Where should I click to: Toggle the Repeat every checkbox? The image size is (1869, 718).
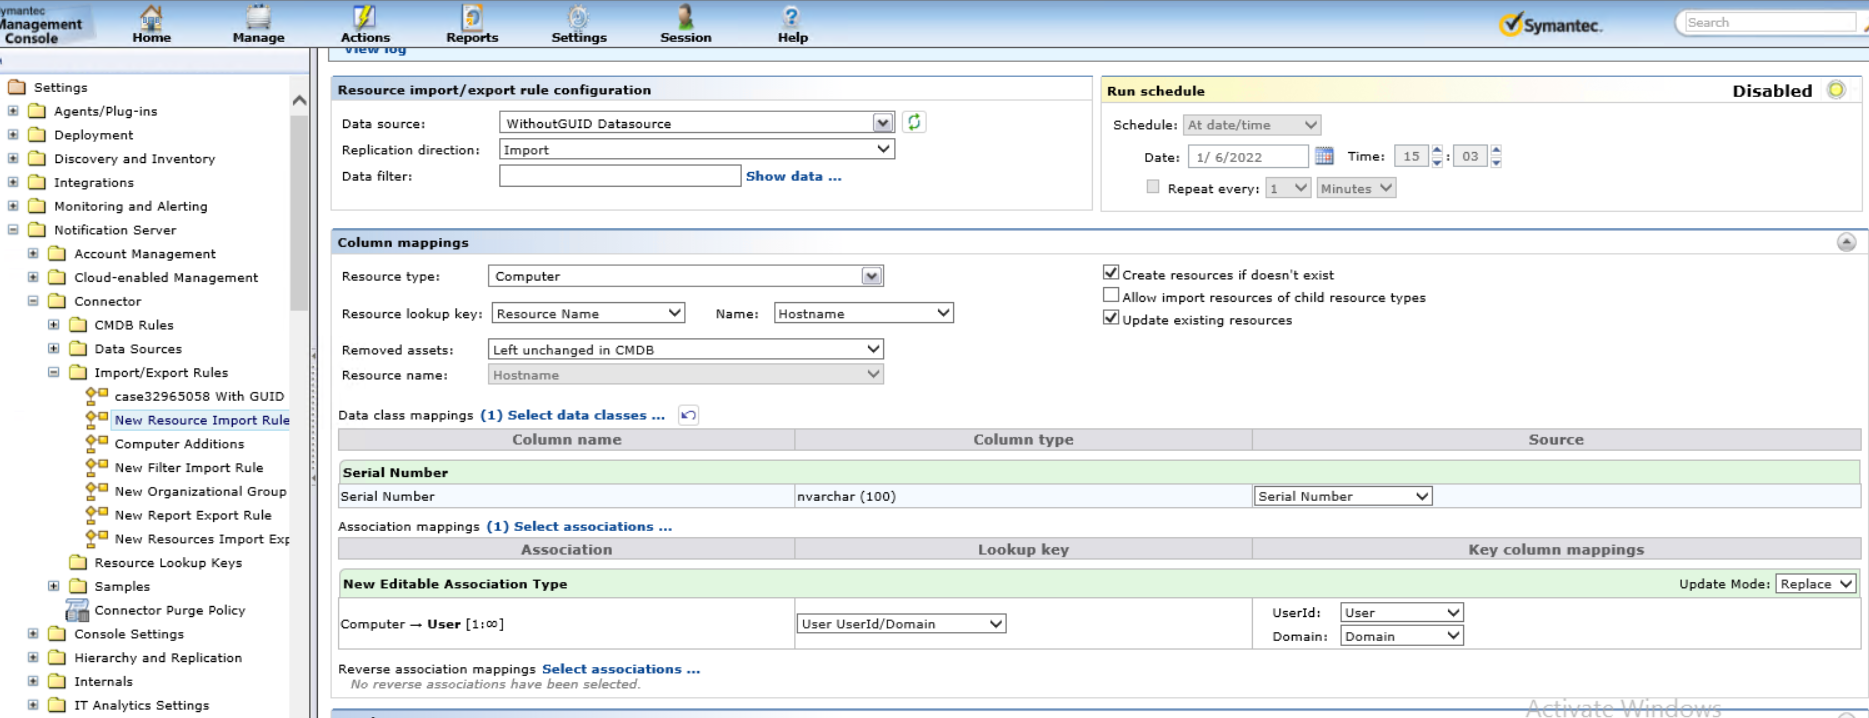(x=1153, y=187)
